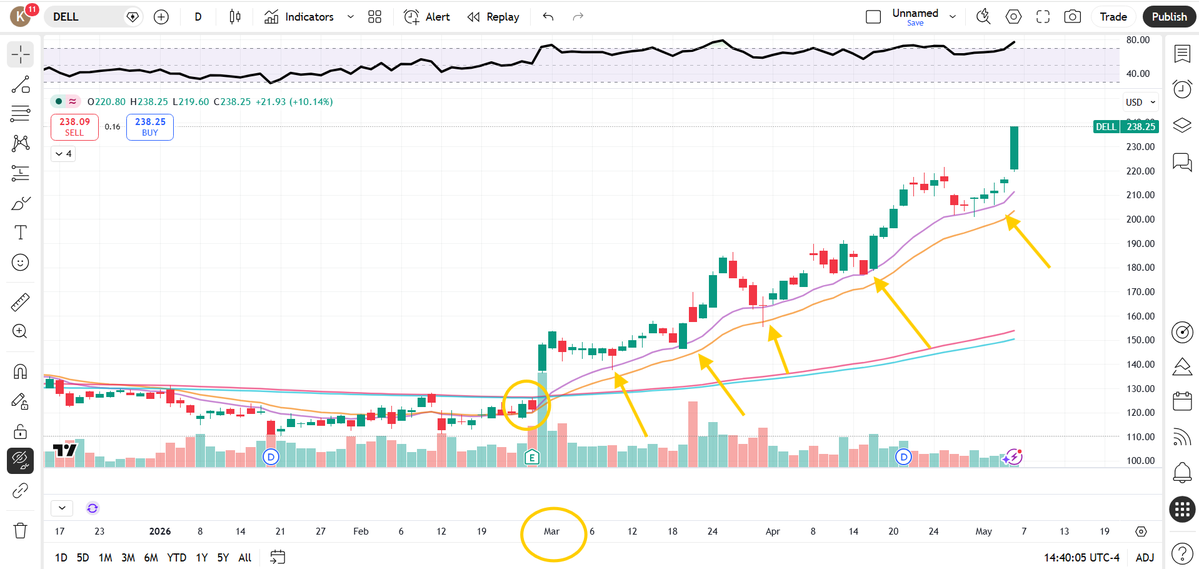Select the 3M time range

tap(128, 558)
